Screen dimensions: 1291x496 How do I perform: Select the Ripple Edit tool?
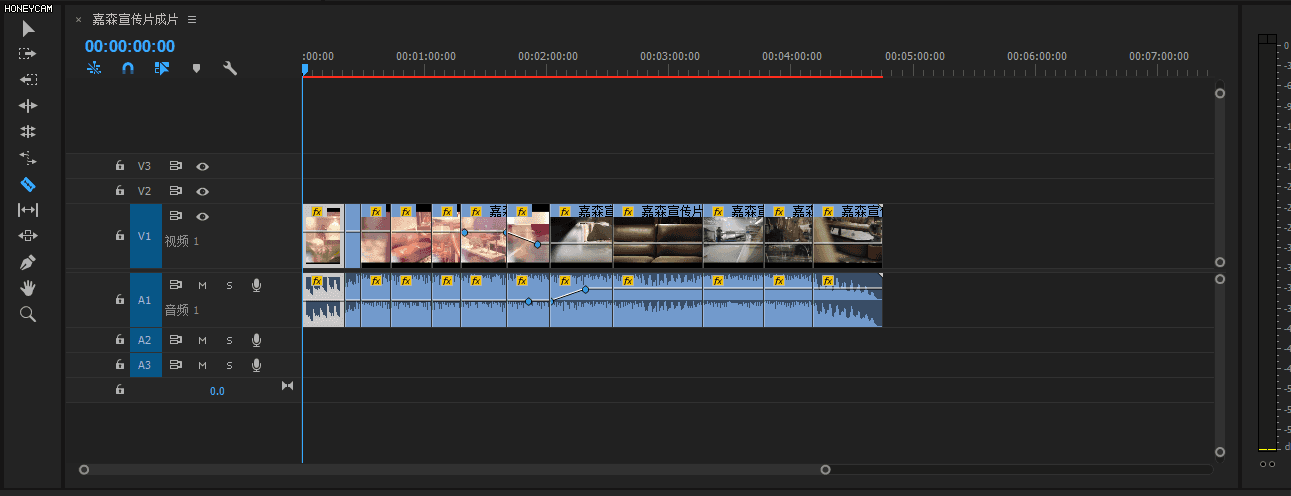(x=28, y=106)
